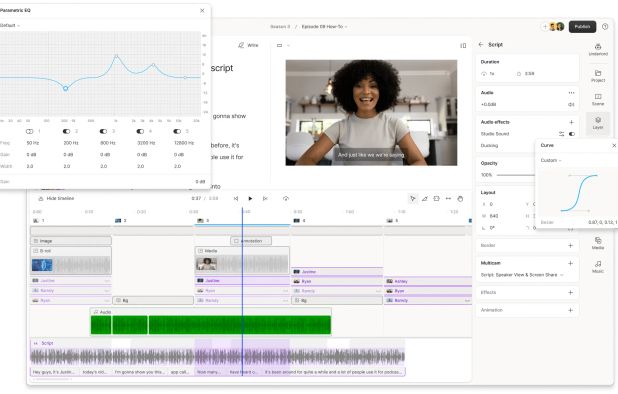Edit the 3200 Hz frequency value
The image size is (618, 394).
tap(146, 143)
